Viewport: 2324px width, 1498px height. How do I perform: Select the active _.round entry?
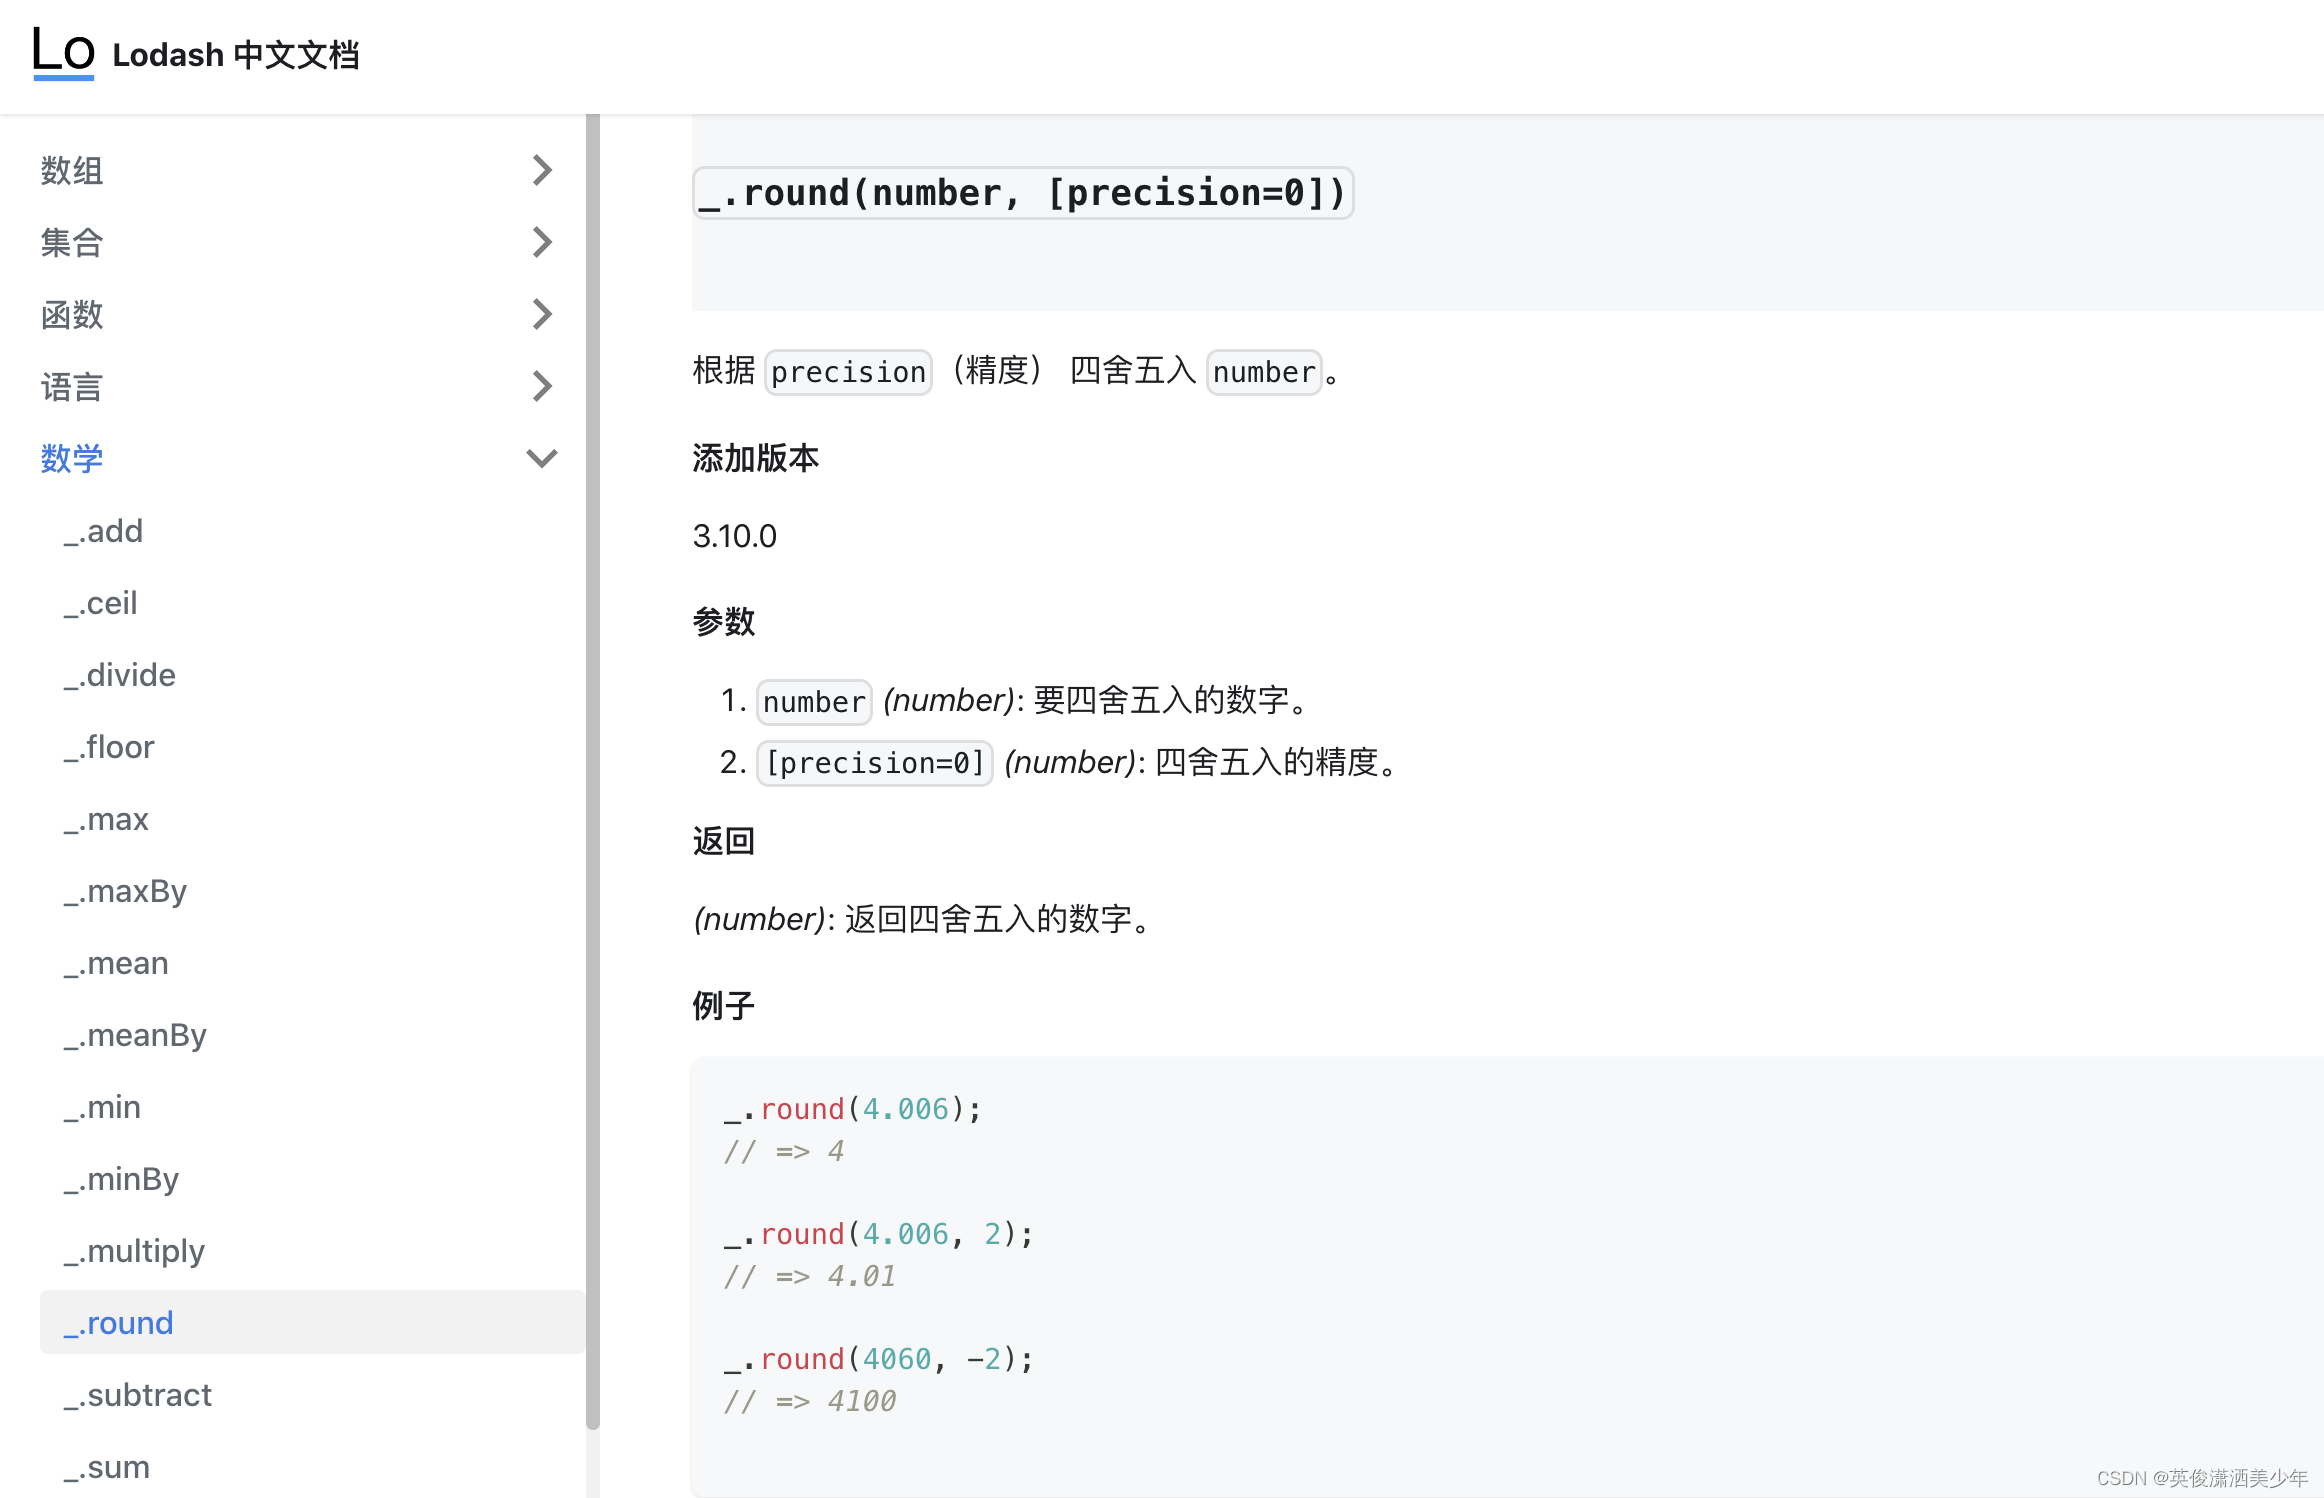coord(312,1322)
